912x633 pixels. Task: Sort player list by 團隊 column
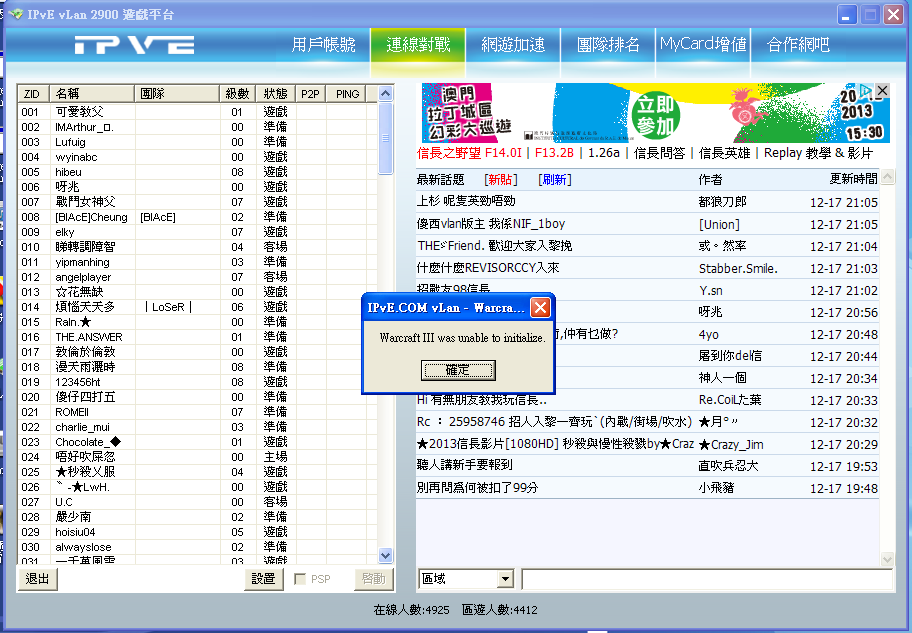click(177, 94)
